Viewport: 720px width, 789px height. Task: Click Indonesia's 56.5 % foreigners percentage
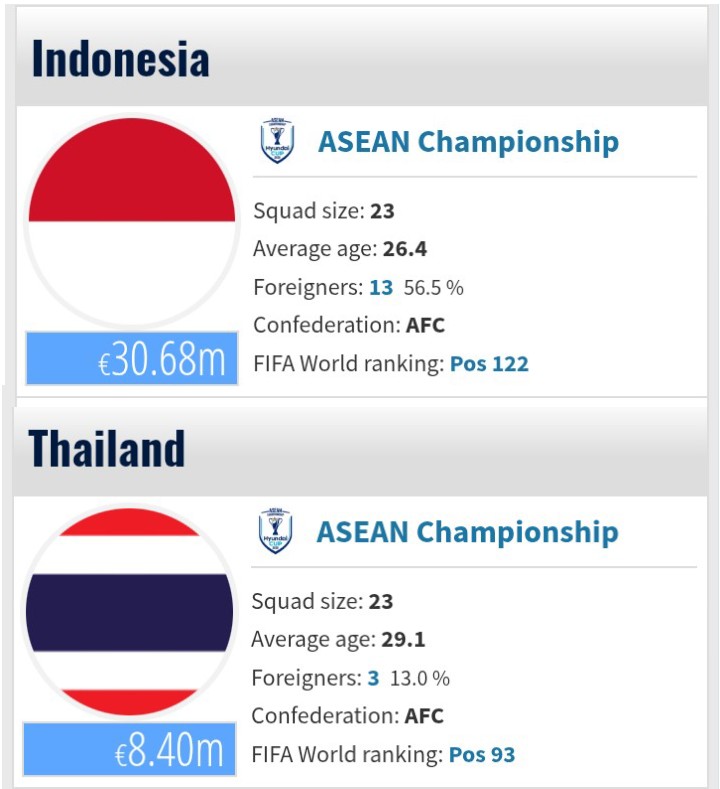(x=434, y=288)
